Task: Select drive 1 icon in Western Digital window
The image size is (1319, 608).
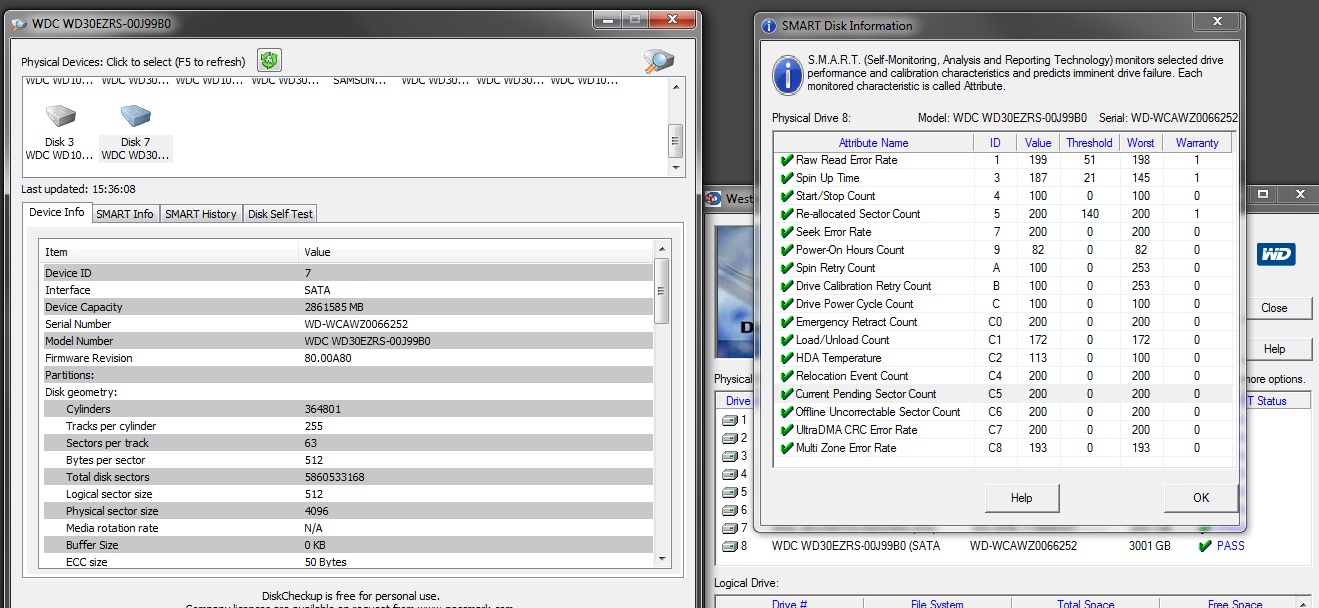Action: pos(730,420)
